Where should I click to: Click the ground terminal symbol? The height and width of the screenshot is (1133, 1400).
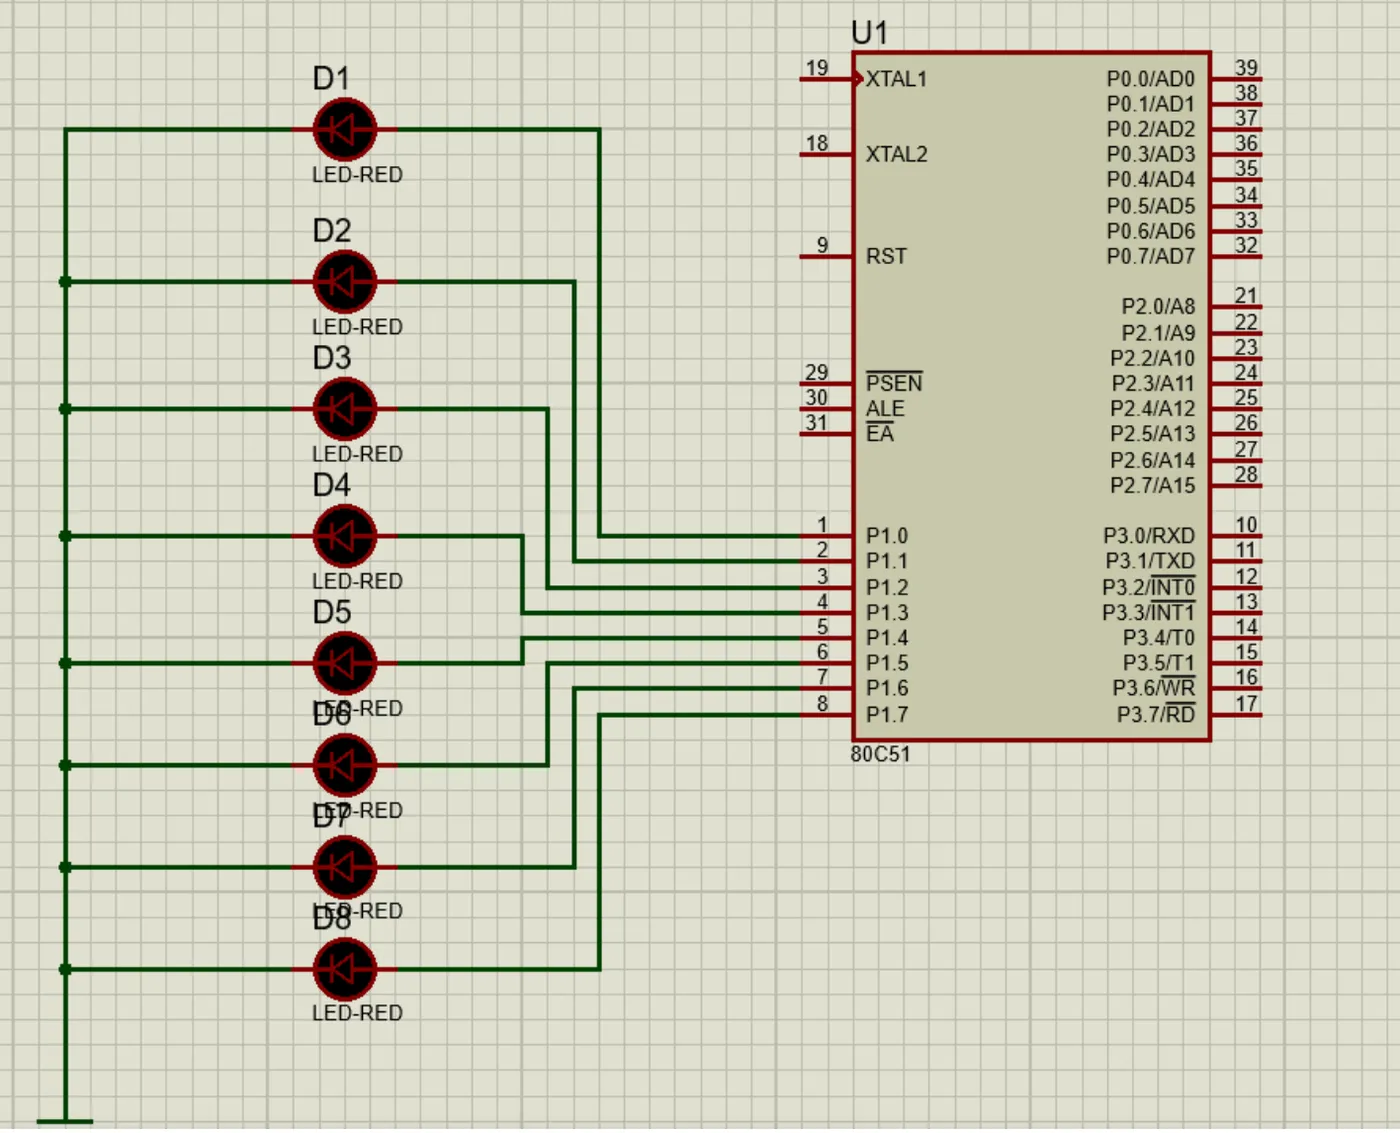(x=65, y=1121)
